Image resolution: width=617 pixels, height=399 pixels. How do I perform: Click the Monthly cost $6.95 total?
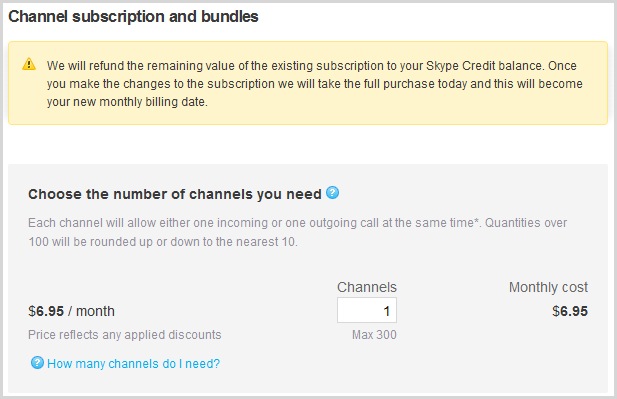pyautogui.click(x=570, y=311)
